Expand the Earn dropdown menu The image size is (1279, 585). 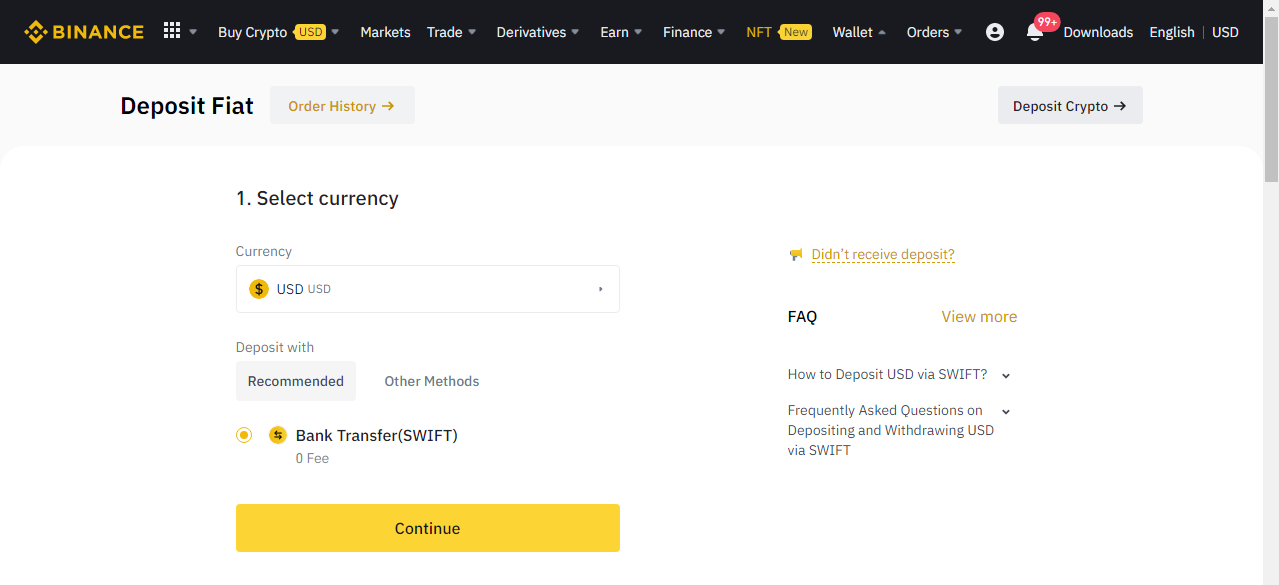(x=621, y=32)
